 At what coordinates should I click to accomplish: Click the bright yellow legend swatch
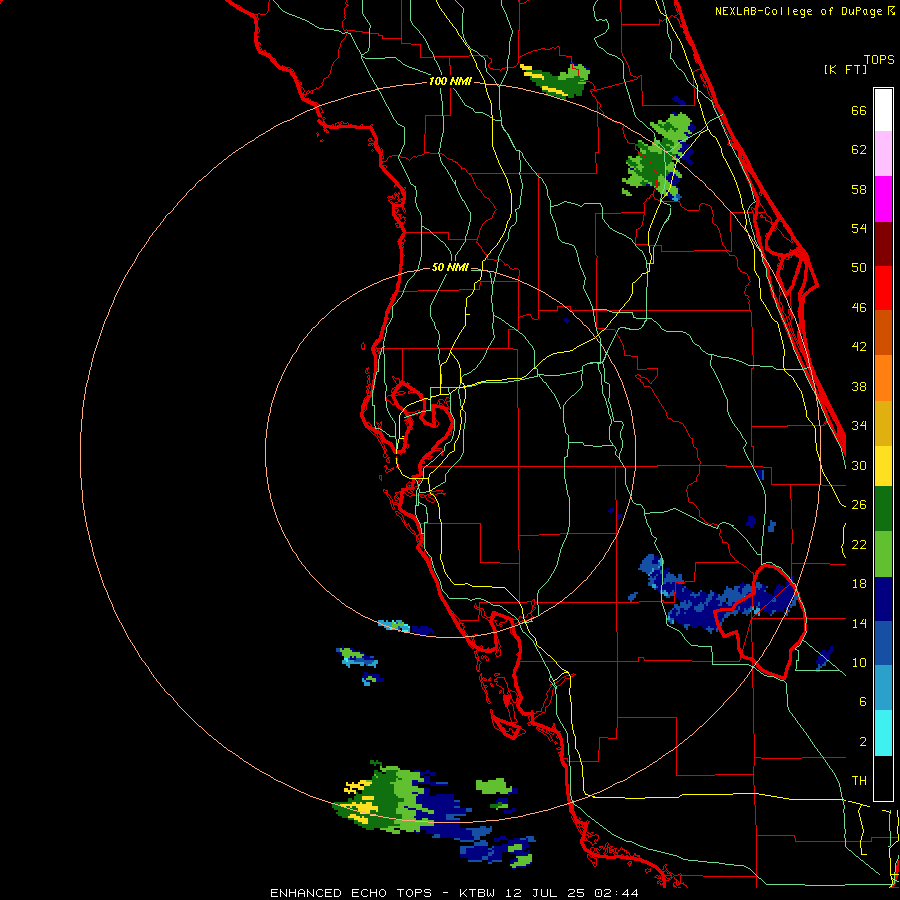pyautogui.click(x=883, y=466)
